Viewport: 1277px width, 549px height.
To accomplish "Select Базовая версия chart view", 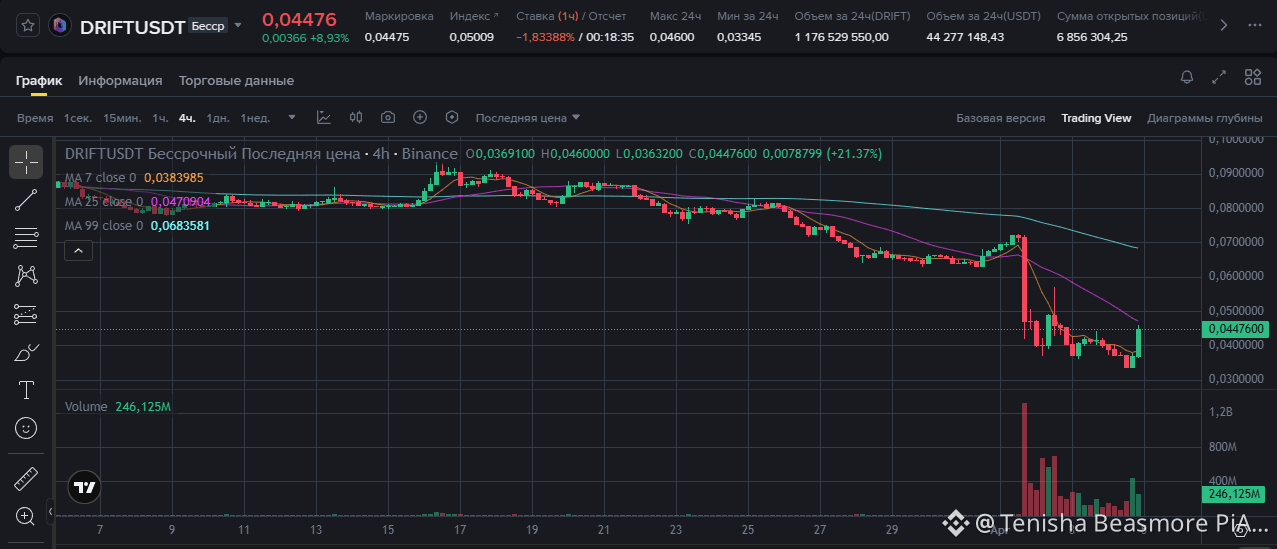I will 1001,118.
